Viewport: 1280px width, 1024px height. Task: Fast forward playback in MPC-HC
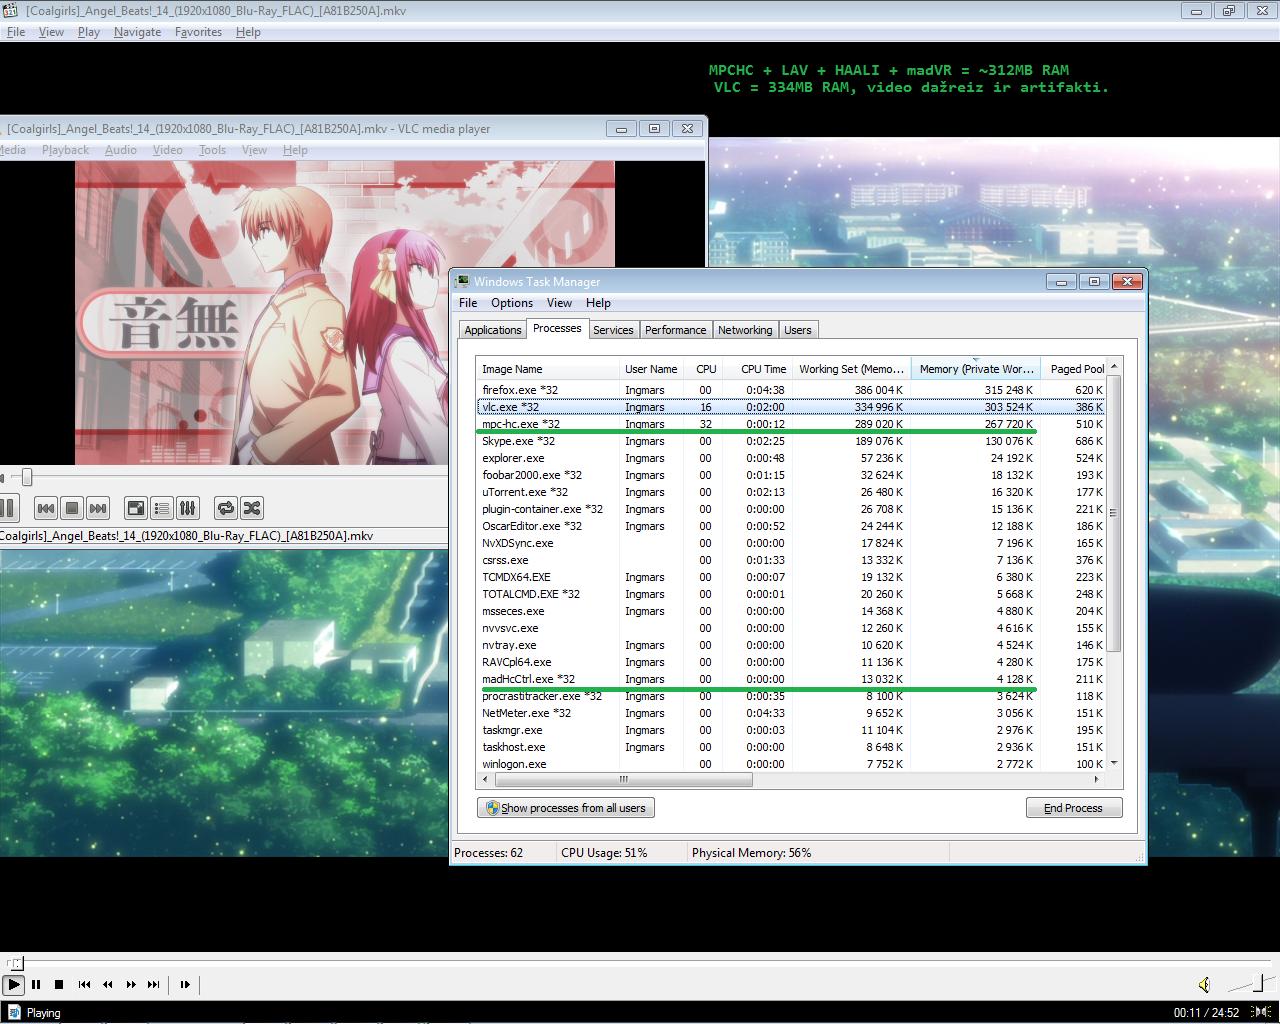click(x=131, y=984)
